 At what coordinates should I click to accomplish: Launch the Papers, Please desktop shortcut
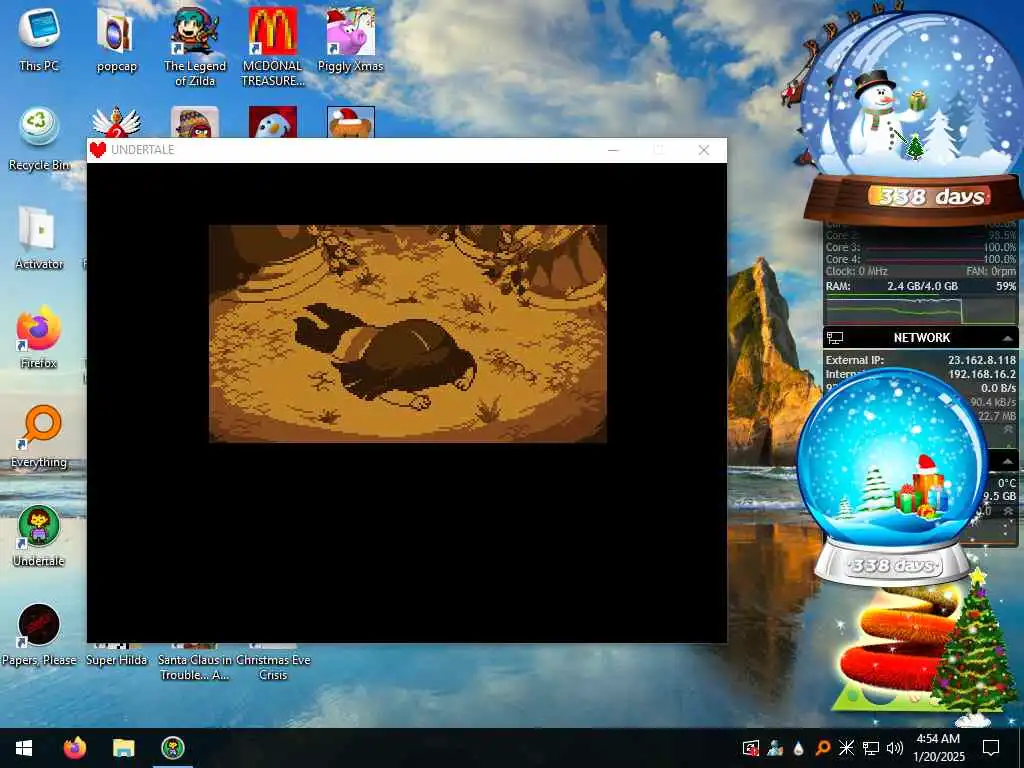39,635
